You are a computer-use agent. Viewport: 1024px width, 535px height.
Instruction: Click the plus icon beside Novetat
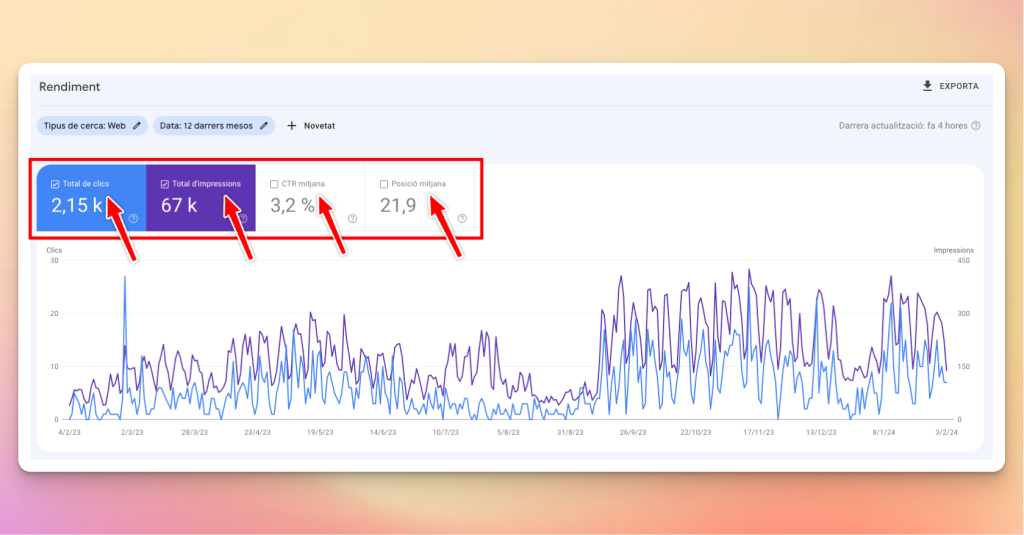click(292, 126)
